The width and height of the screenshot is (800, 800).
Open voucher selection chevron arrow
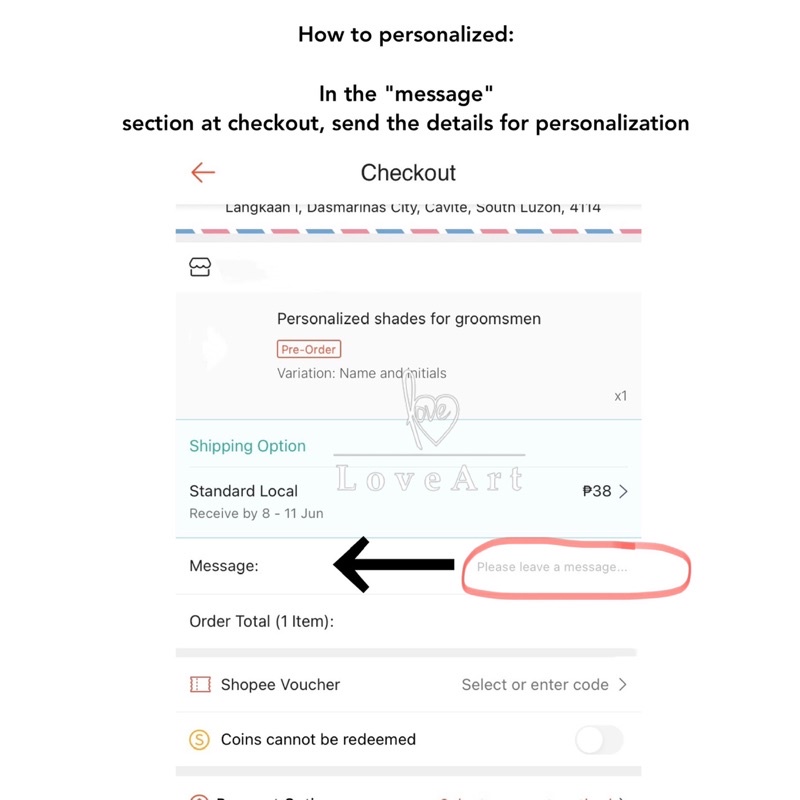tap(623, 685)
